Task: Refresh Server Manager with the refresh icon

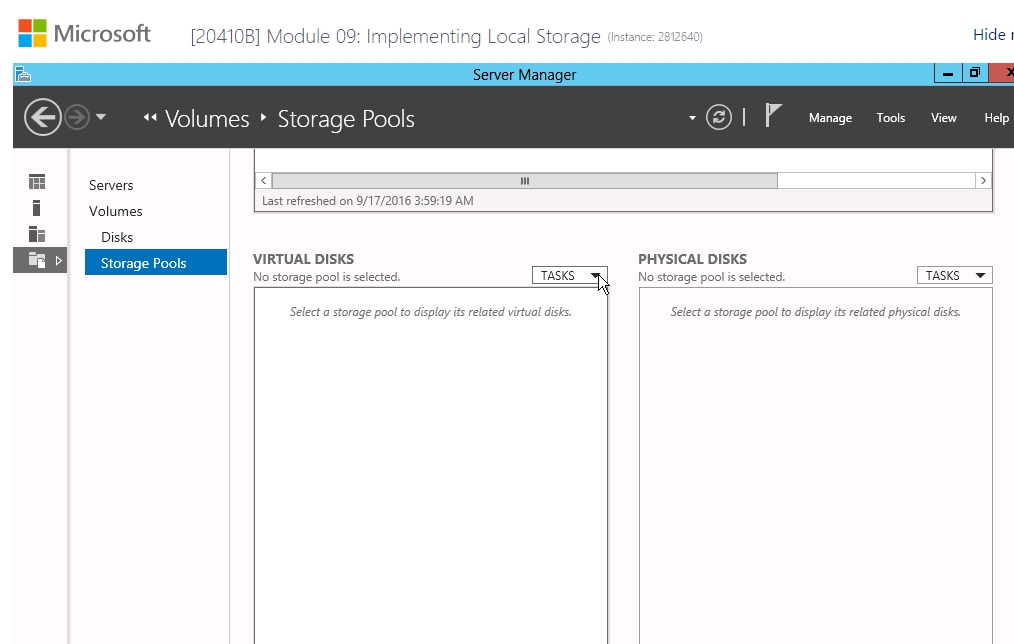Action: (718, 117)
